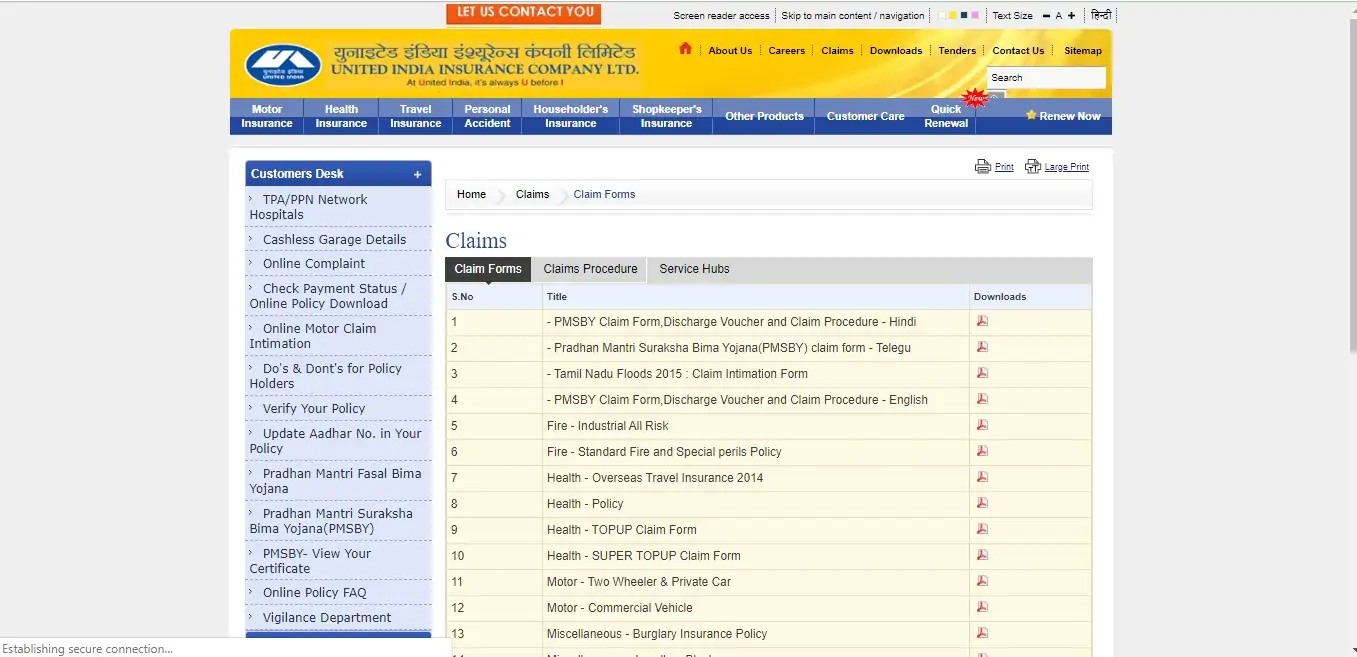Open the Sitemap link
1357x657 pixels.
point(1083,51)
